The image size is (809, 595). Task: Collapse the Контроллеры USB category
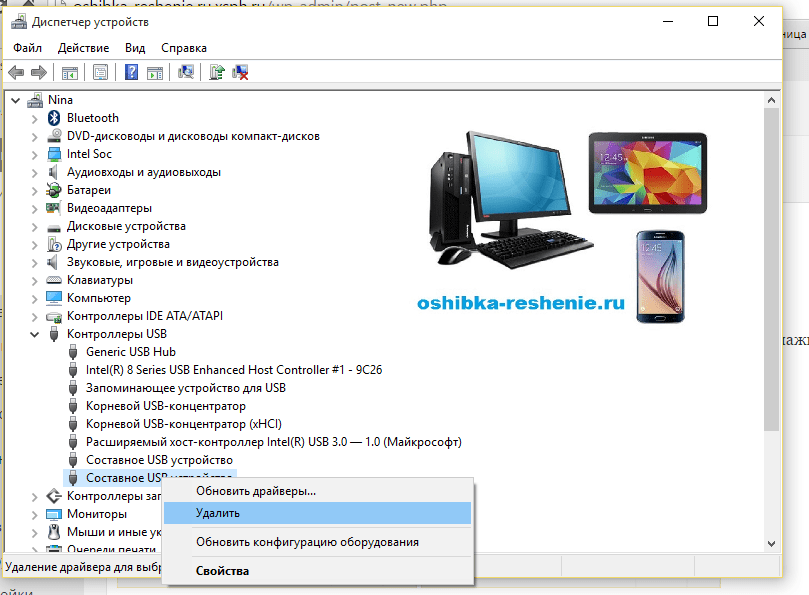pyautogui.click(x=35, y=334)
